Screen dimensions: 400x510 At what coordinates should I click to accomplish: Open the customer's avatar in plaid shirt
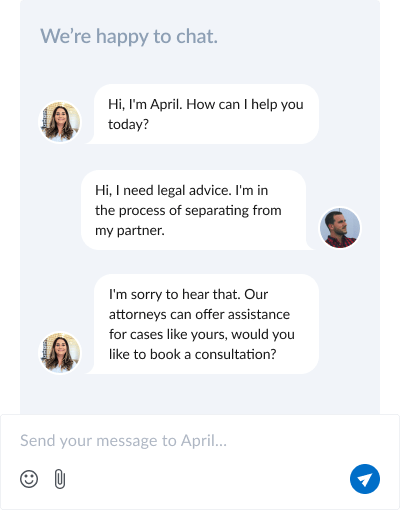[x=340, y=228]
